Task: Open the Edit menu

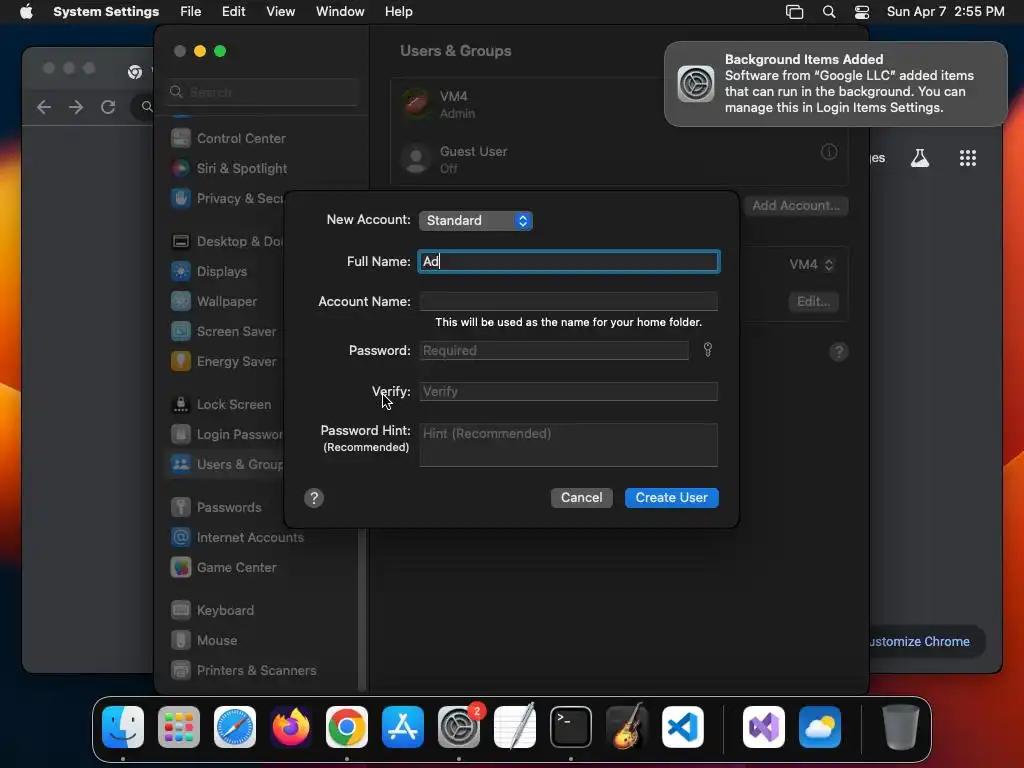Action: [233, 12]
